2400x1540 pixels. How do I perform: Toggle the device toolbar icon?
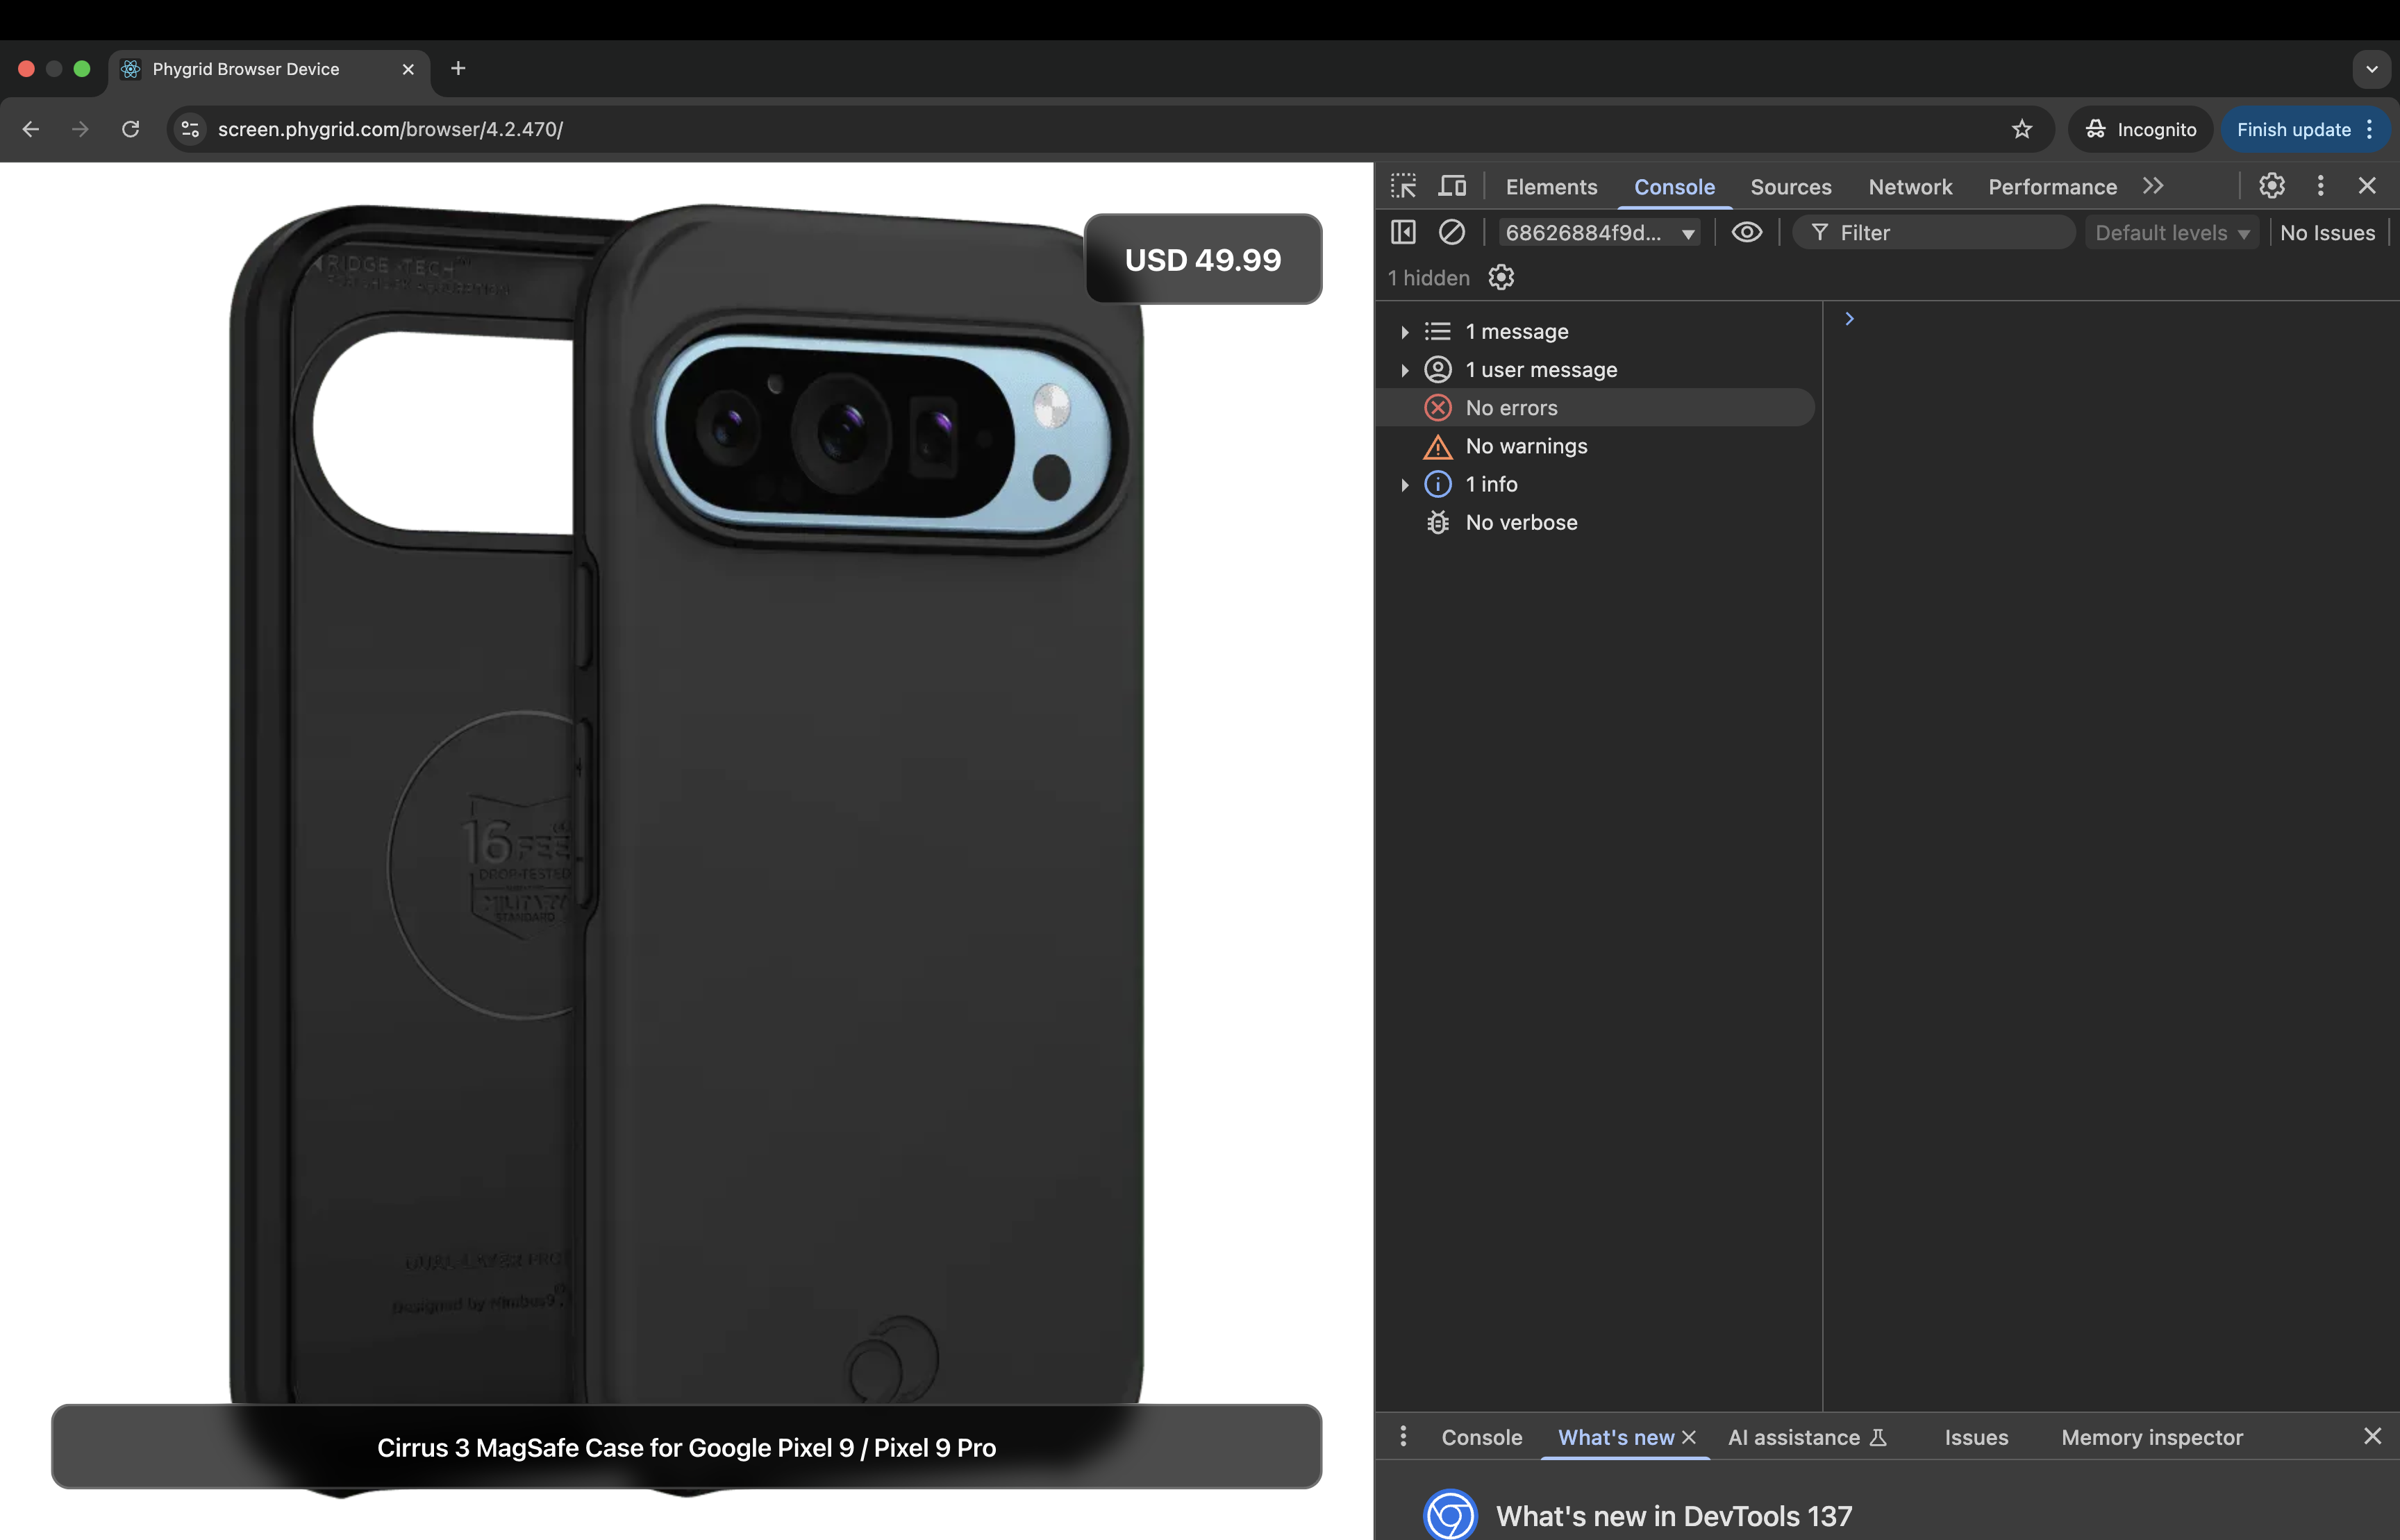pyautogui.click(x=1452, y=186)
